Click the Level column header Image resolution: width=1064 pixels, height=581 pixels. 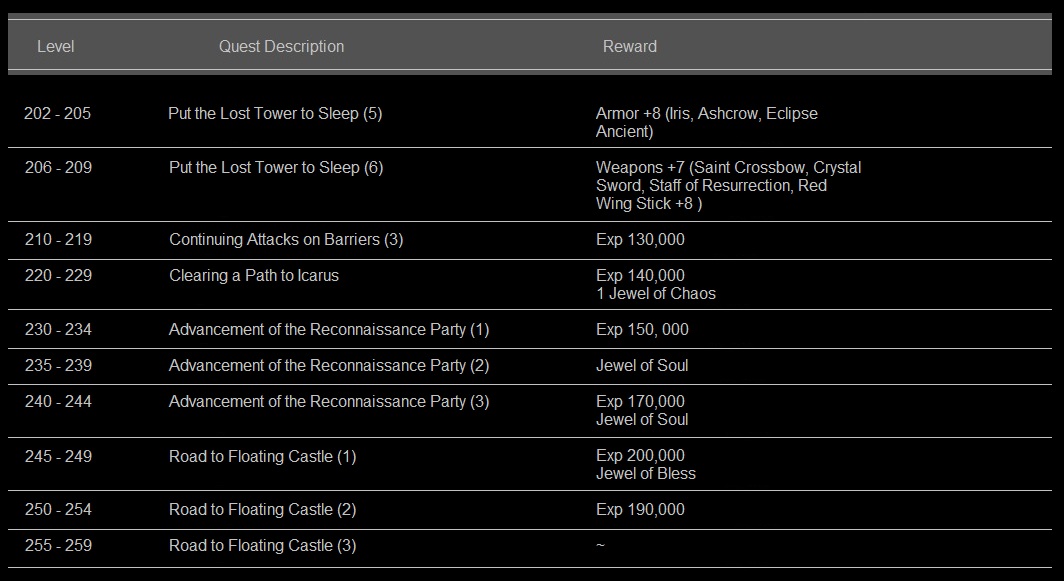56,46
